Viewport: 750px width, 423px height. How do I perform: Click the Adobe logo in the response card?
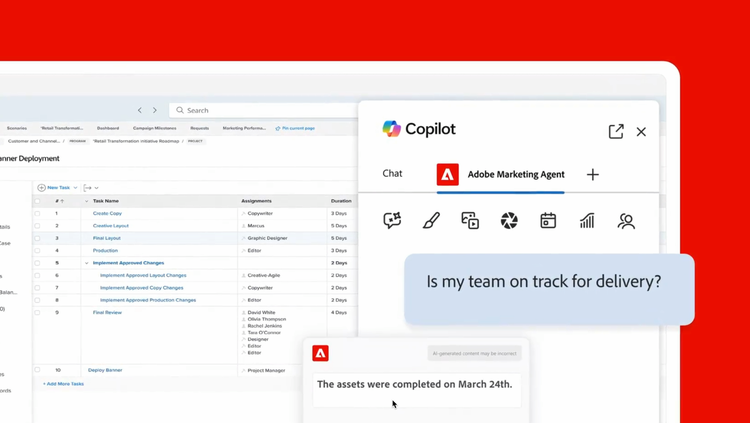(320, 353)
